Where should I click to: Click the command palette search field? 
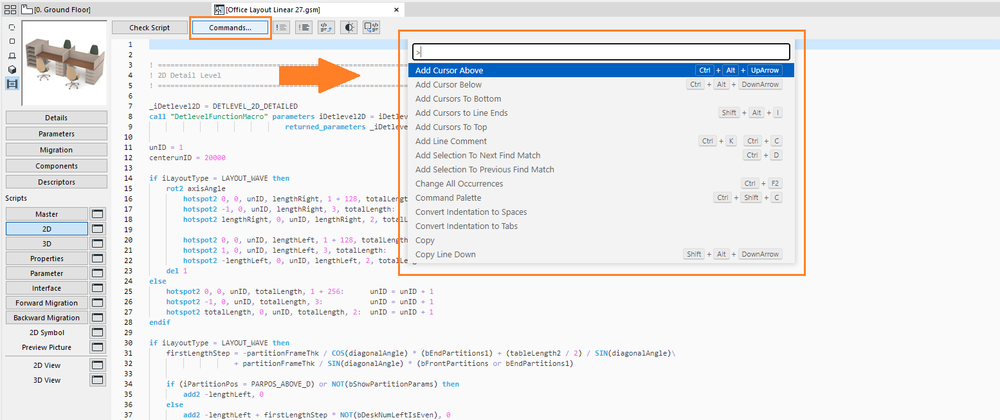(601, 52)
